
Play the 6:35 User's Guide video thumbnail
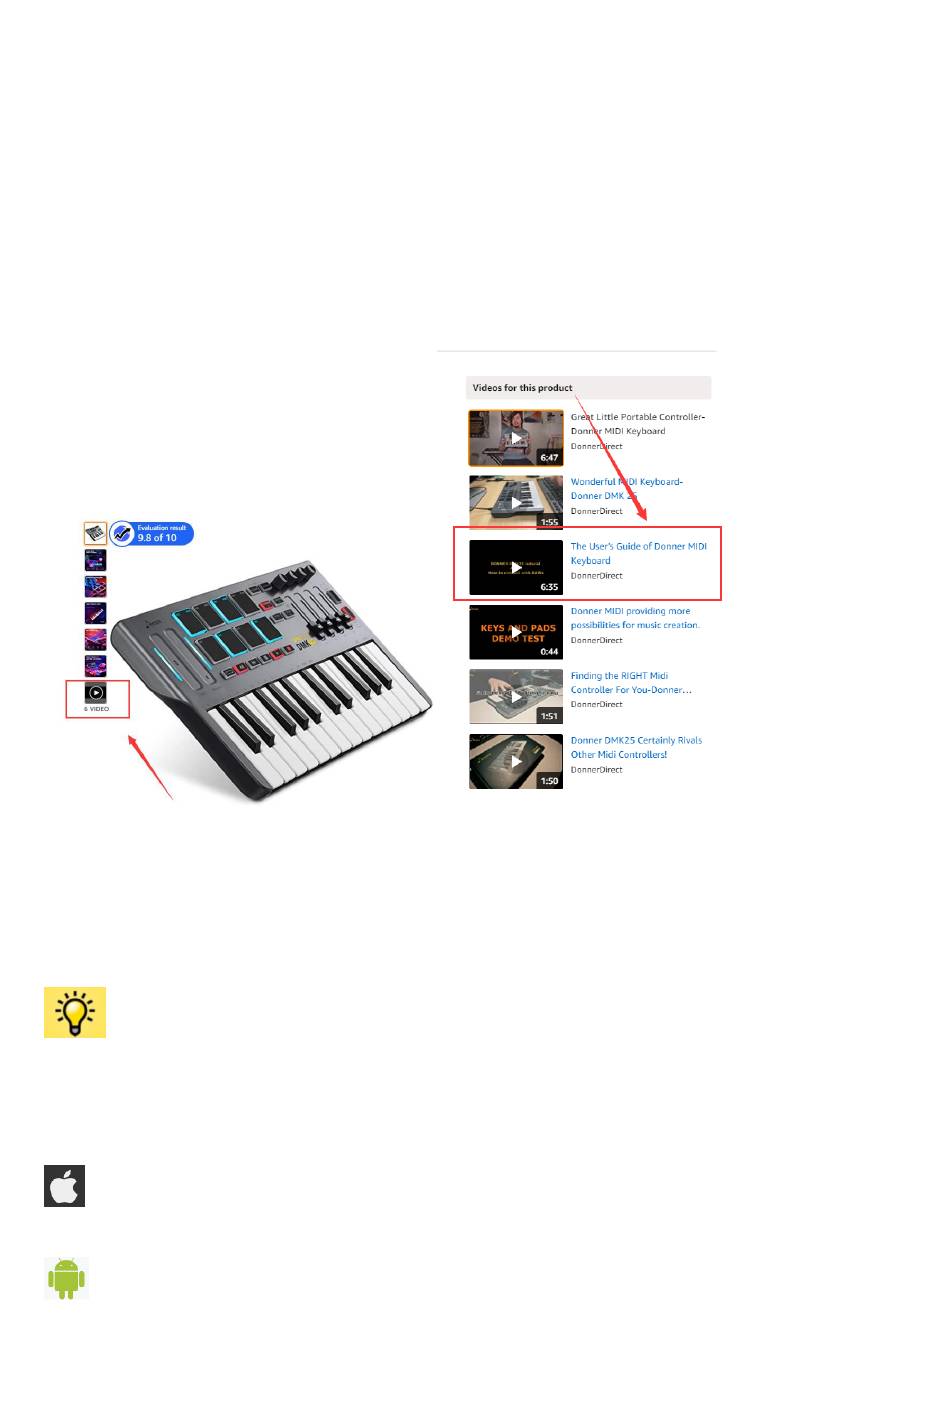516,567
